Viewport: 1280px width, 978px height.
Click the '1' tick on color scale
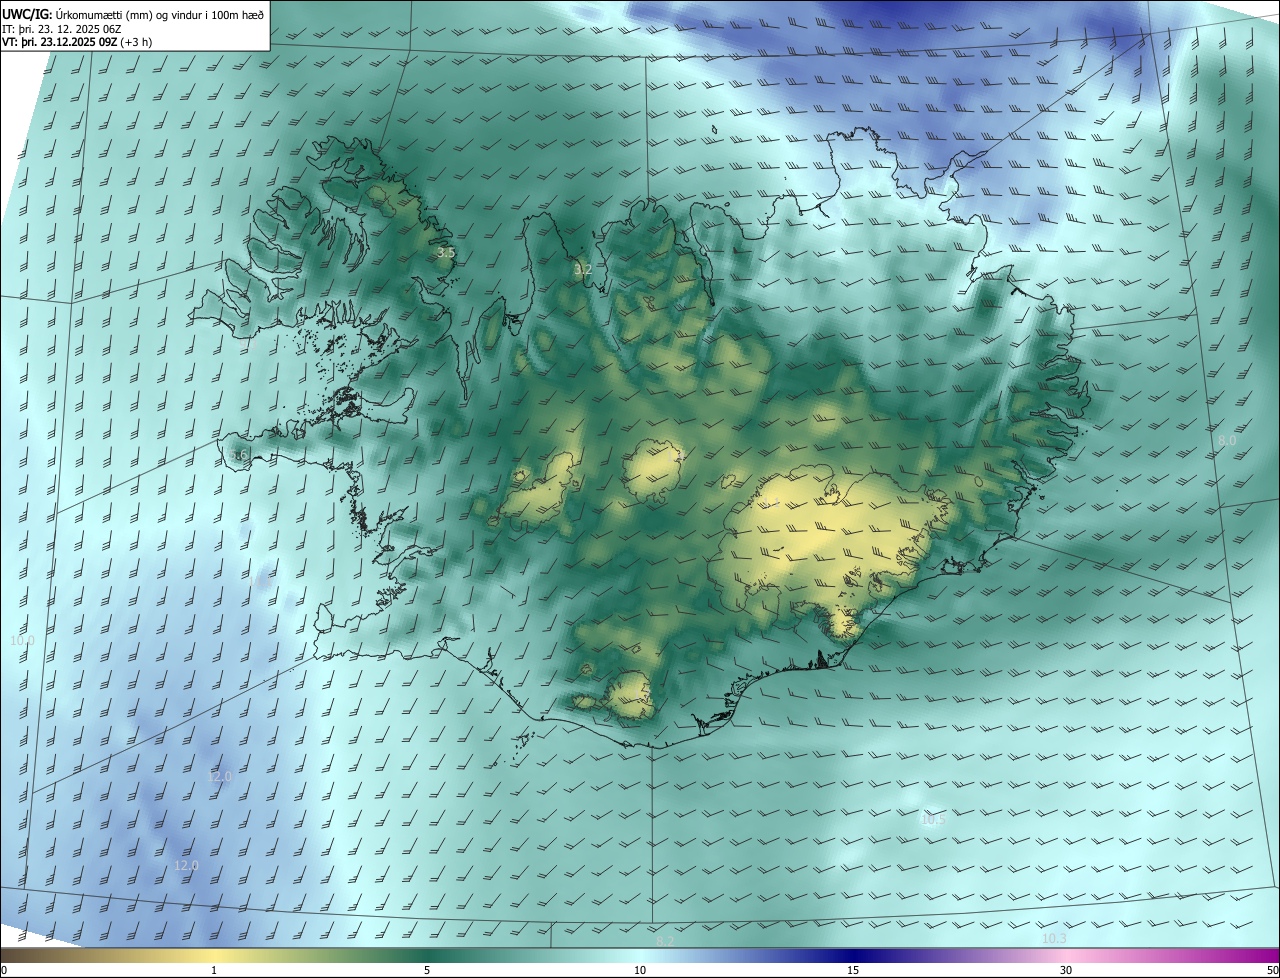click(x=214, y=970)
